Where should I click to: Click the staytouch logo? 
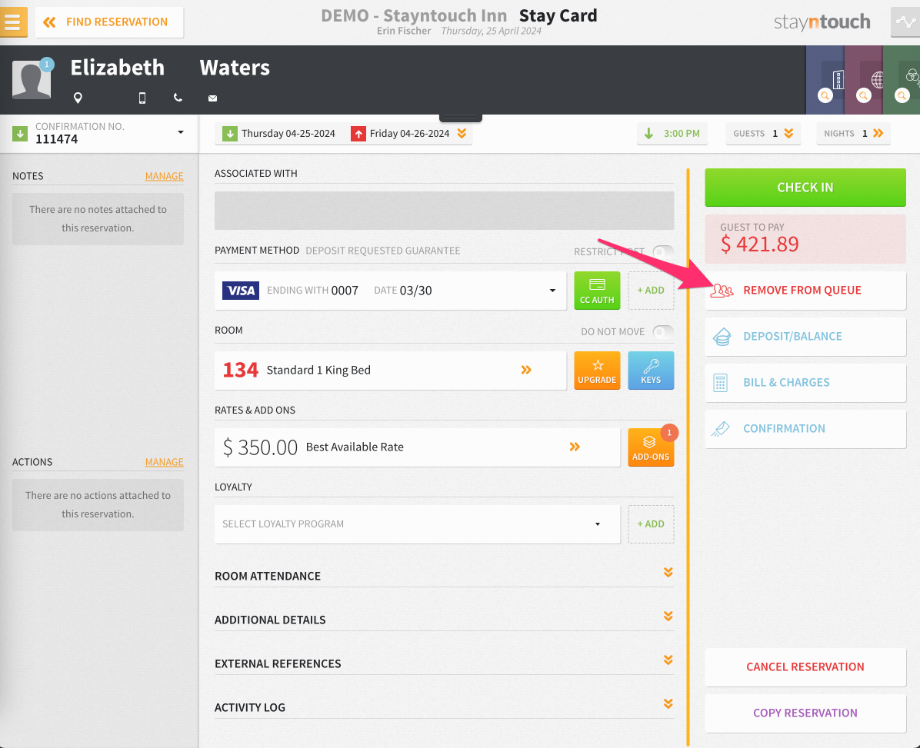[822, 22]
